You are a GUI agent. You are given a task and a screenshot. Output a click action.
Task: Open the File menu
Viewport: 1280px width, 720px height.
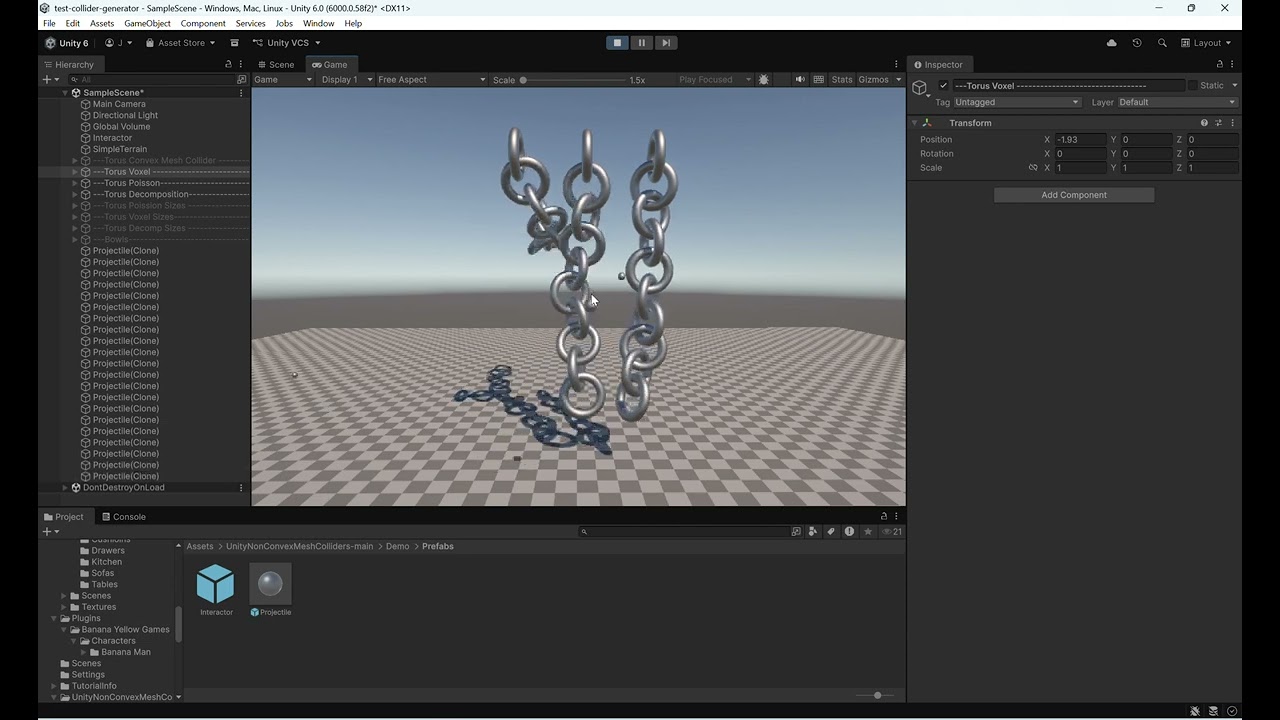point(49,23)
